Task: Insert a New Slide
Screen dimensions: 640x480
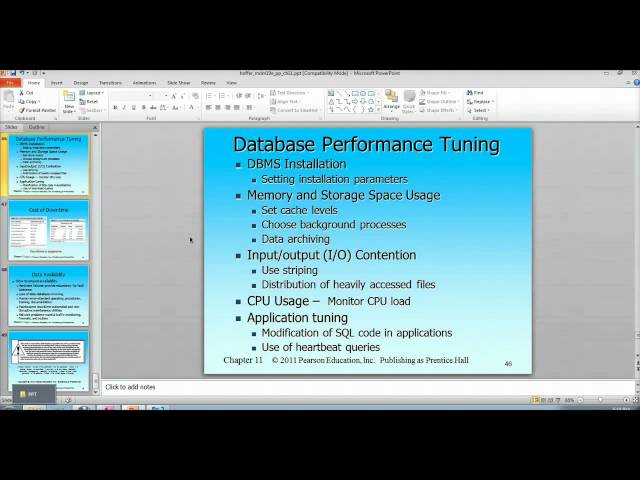Action: tap(69, 102)
